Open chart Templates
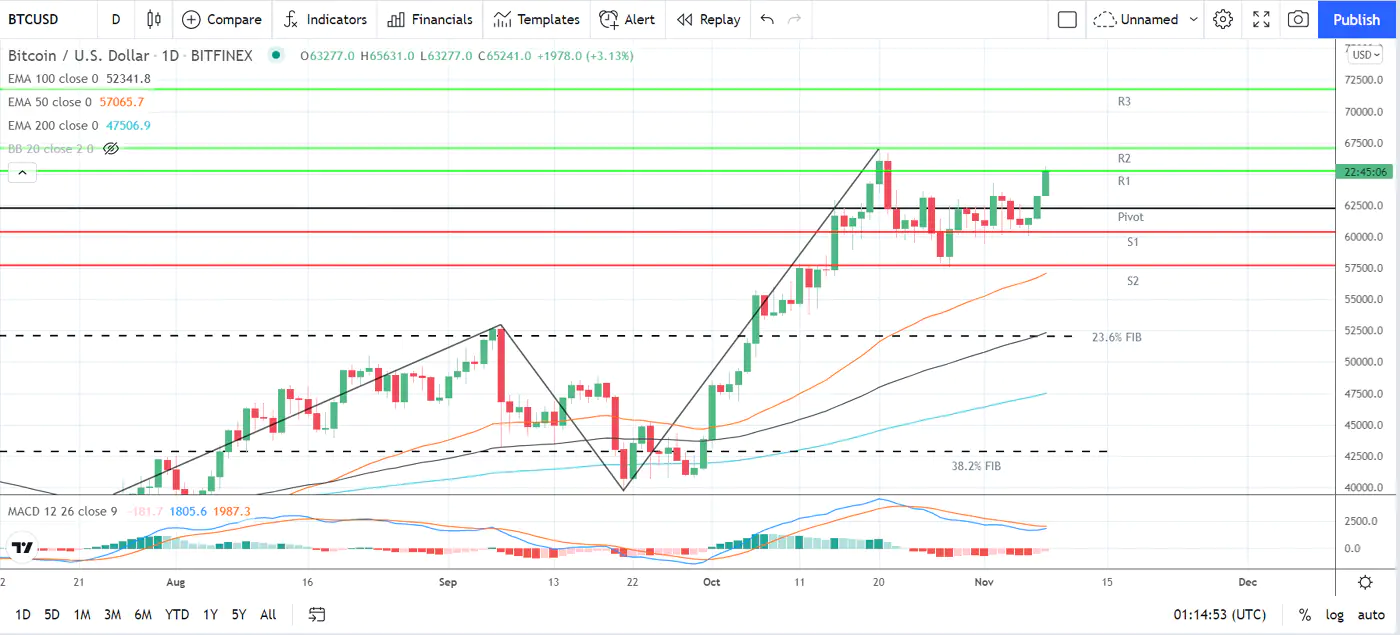The image size is (1400, 635). (536, 19)
